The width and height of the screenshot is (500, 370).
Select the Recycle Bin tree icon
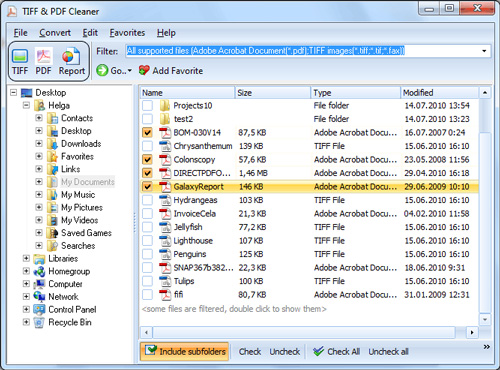[39, 322]
